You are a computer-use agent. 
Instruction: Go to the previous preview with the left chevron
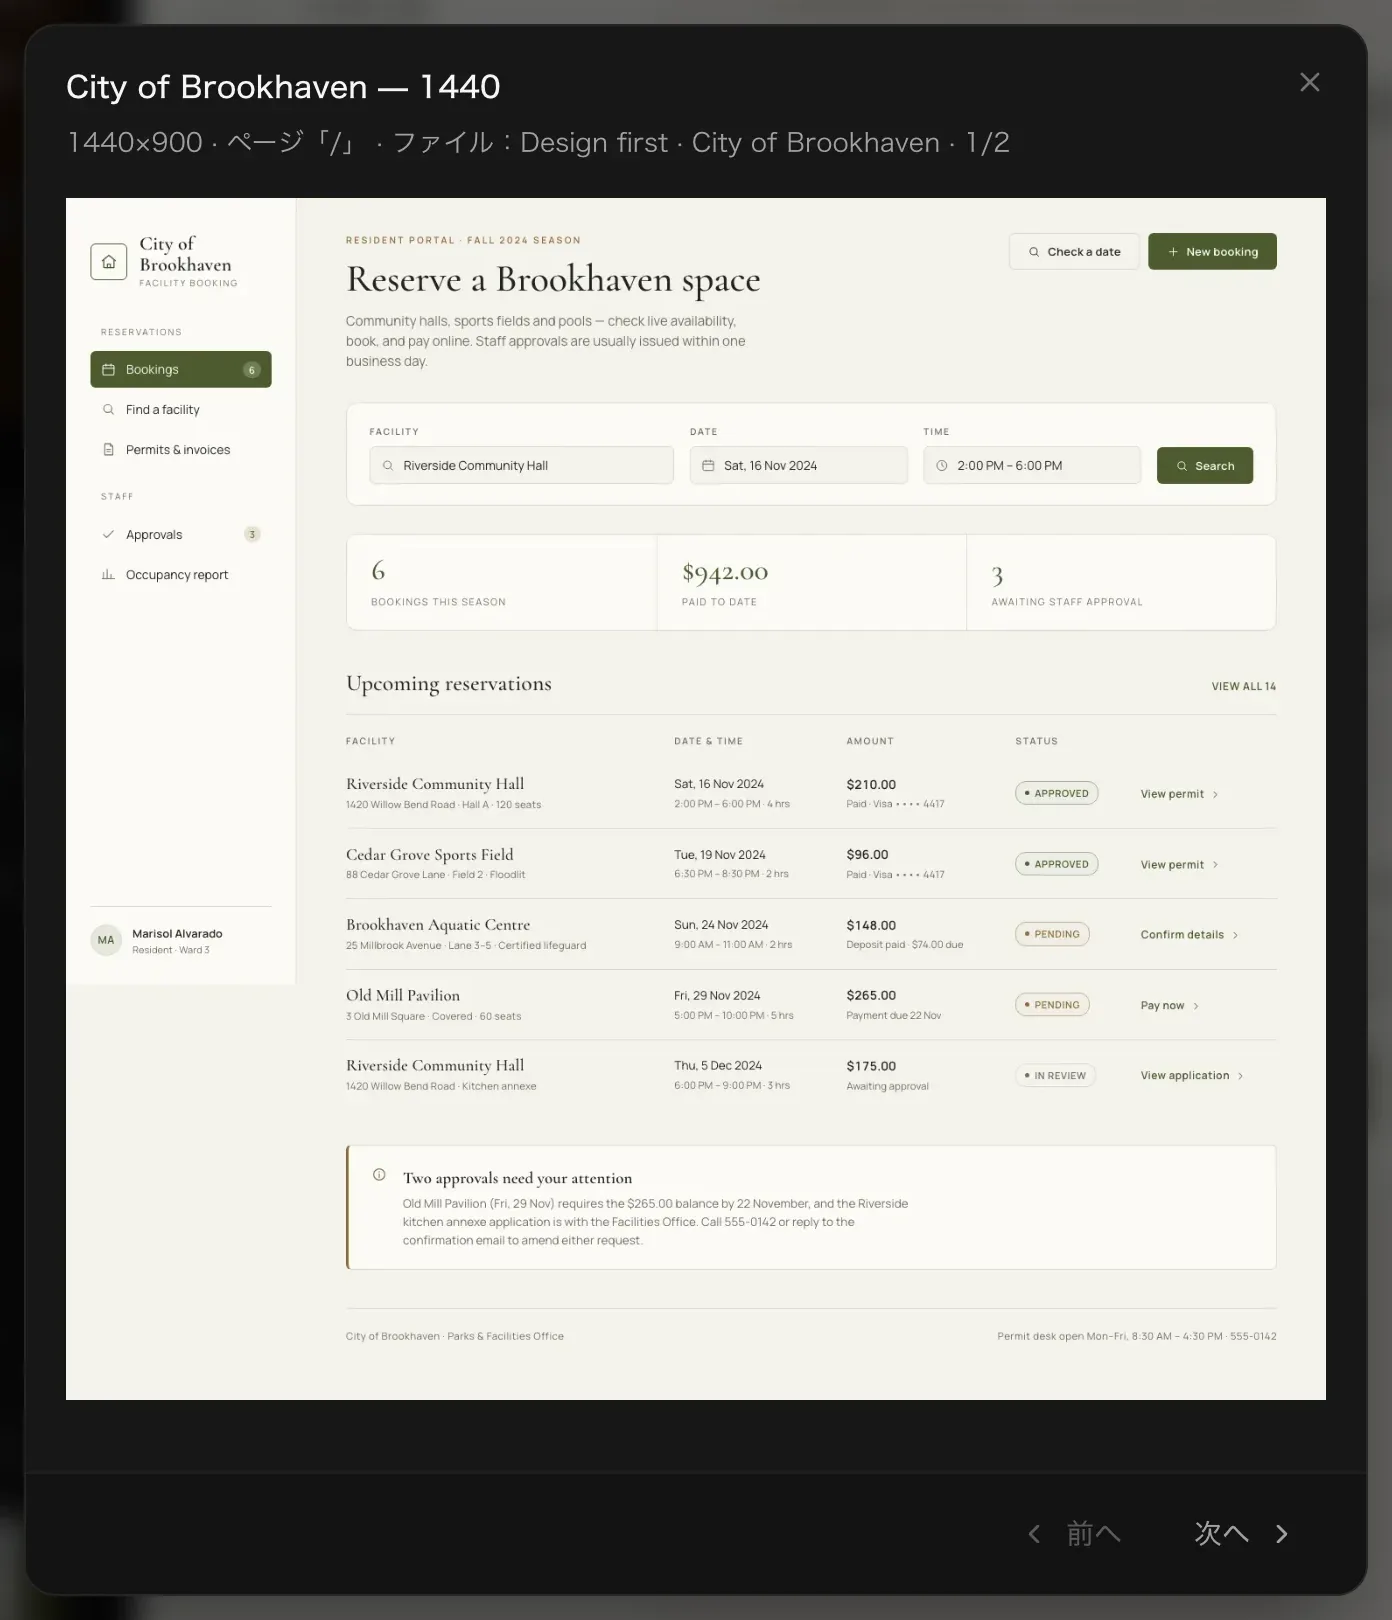(1034, 1534)
